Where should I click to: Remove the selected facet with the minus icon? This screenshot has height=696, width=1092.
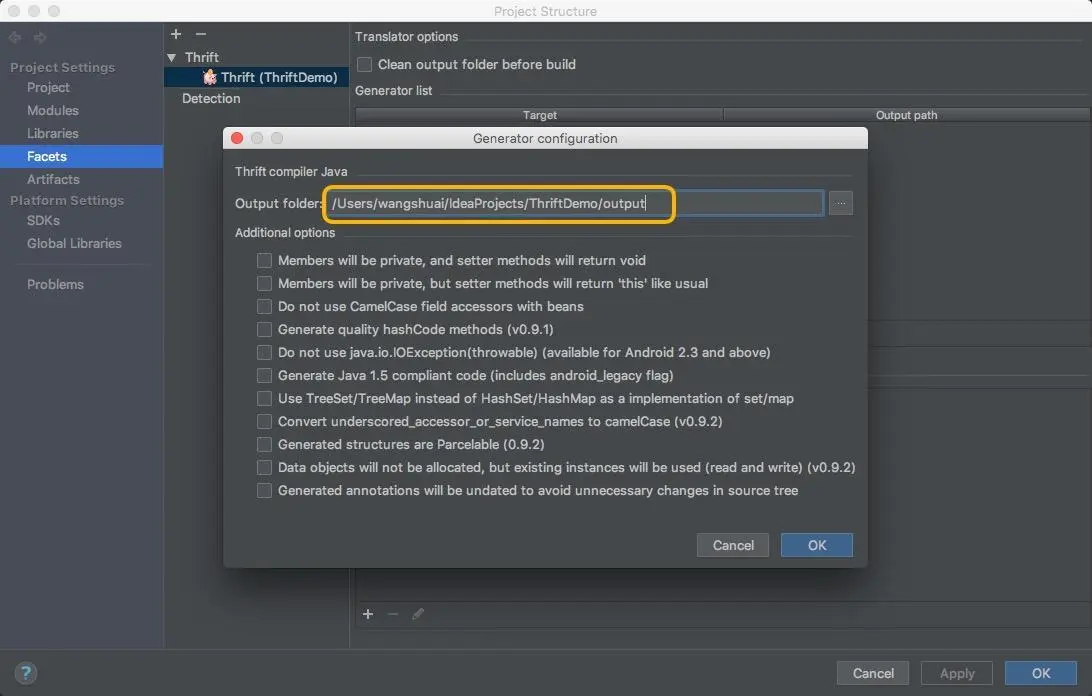click(x=201, y=34)
